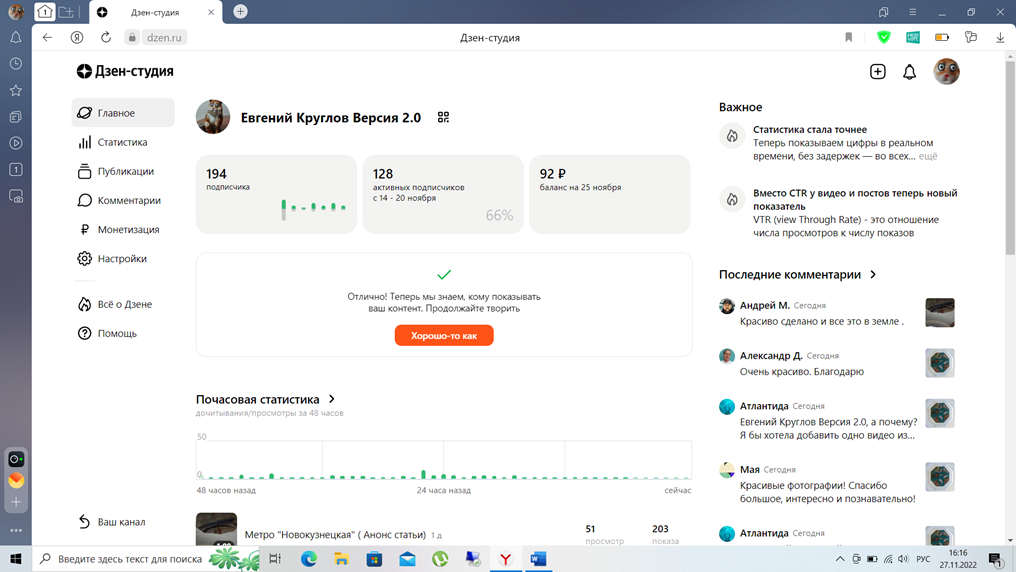1016x572 pixels.
Task: Open browser sidebar collections icon
Action: (16, 117)
